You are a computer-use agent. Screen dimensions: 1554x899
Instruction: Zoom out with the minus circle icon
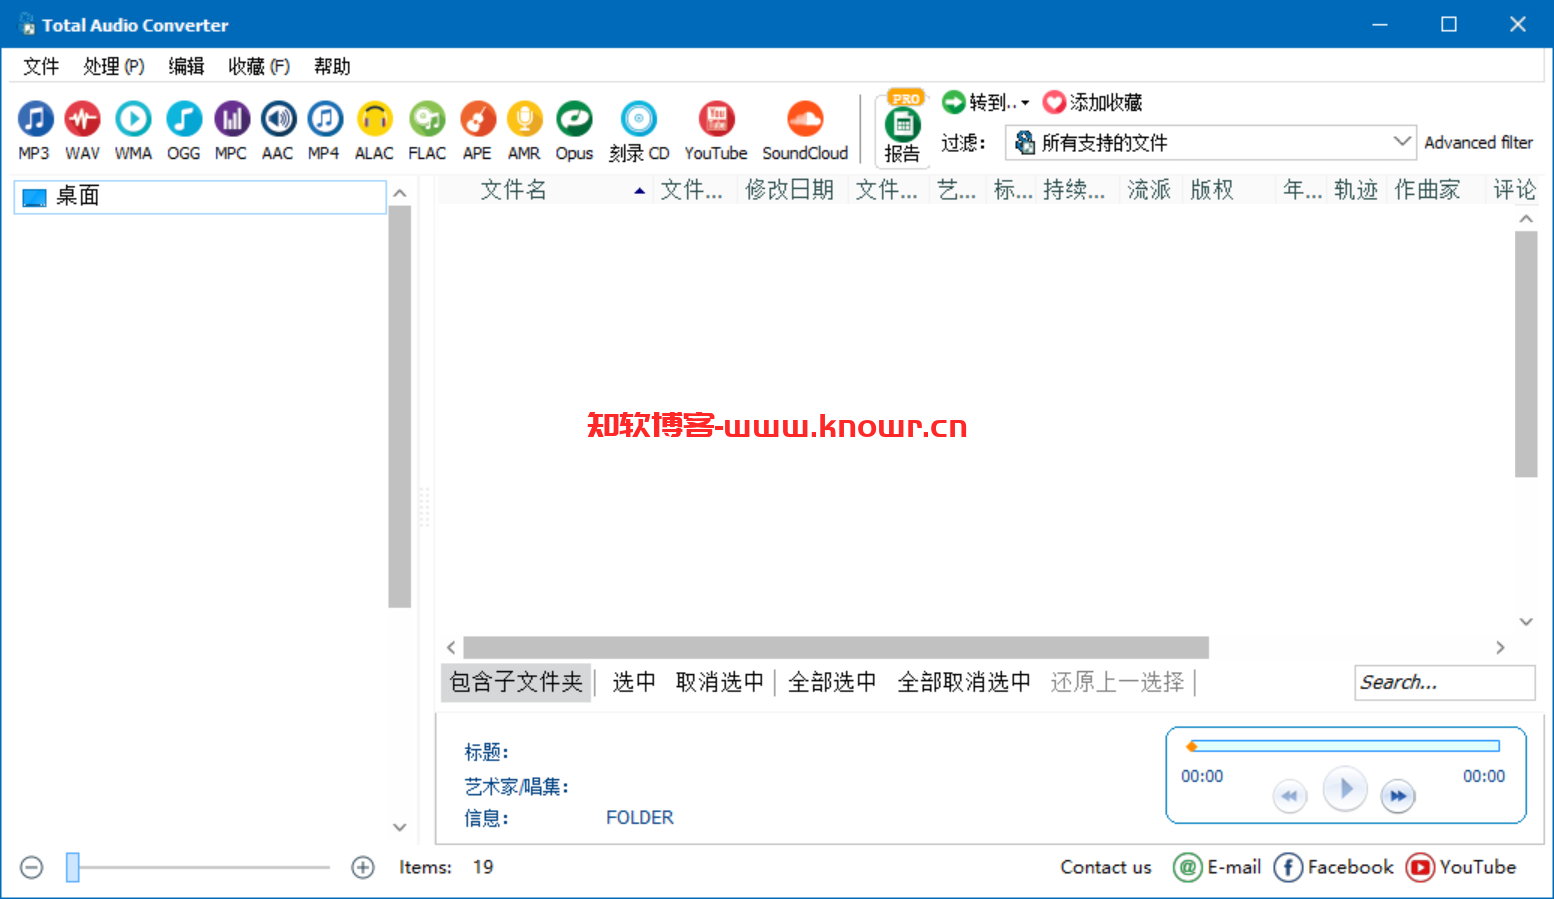32,867
